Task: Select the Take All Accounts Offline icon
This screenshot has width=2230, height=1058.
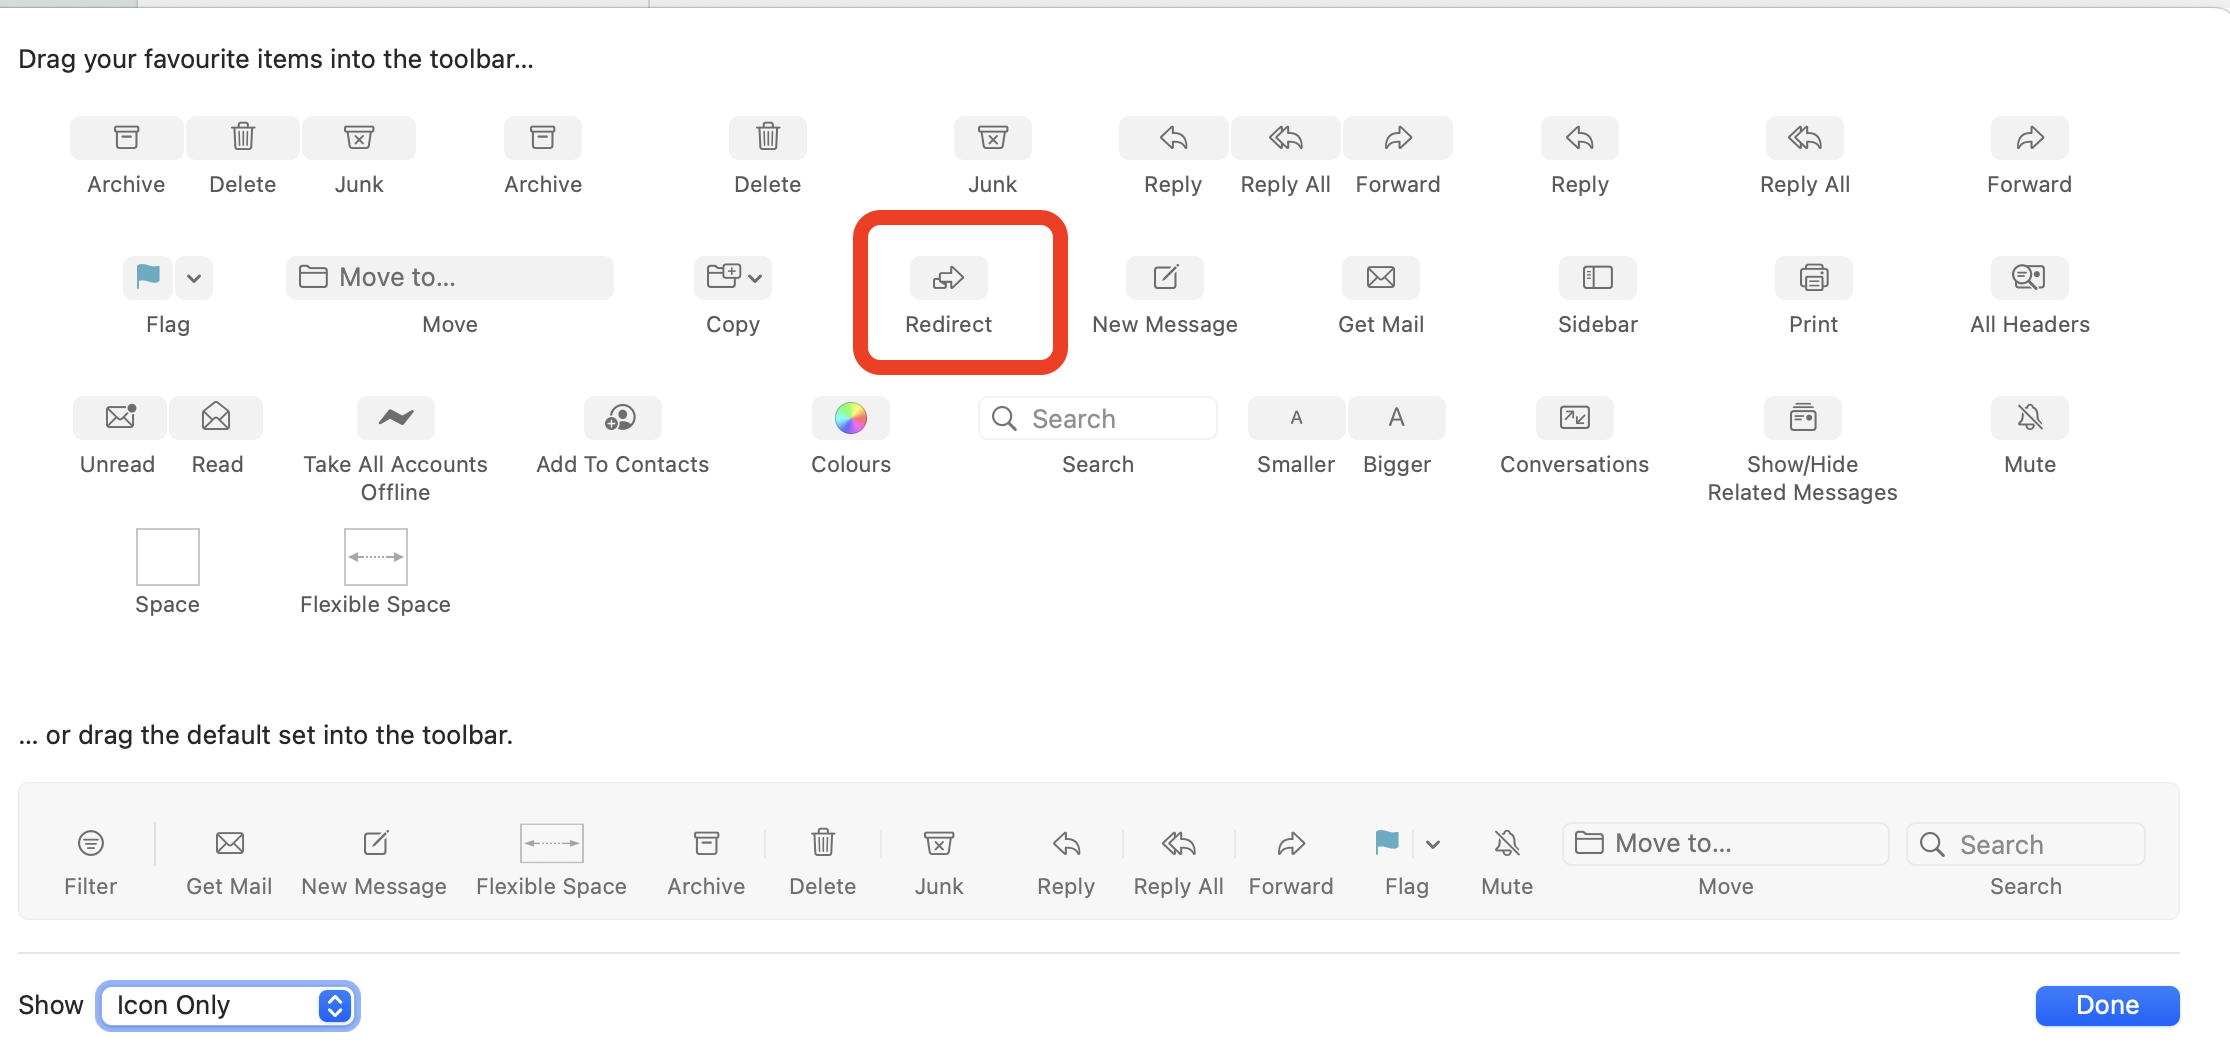Action: tap(396, 417)
